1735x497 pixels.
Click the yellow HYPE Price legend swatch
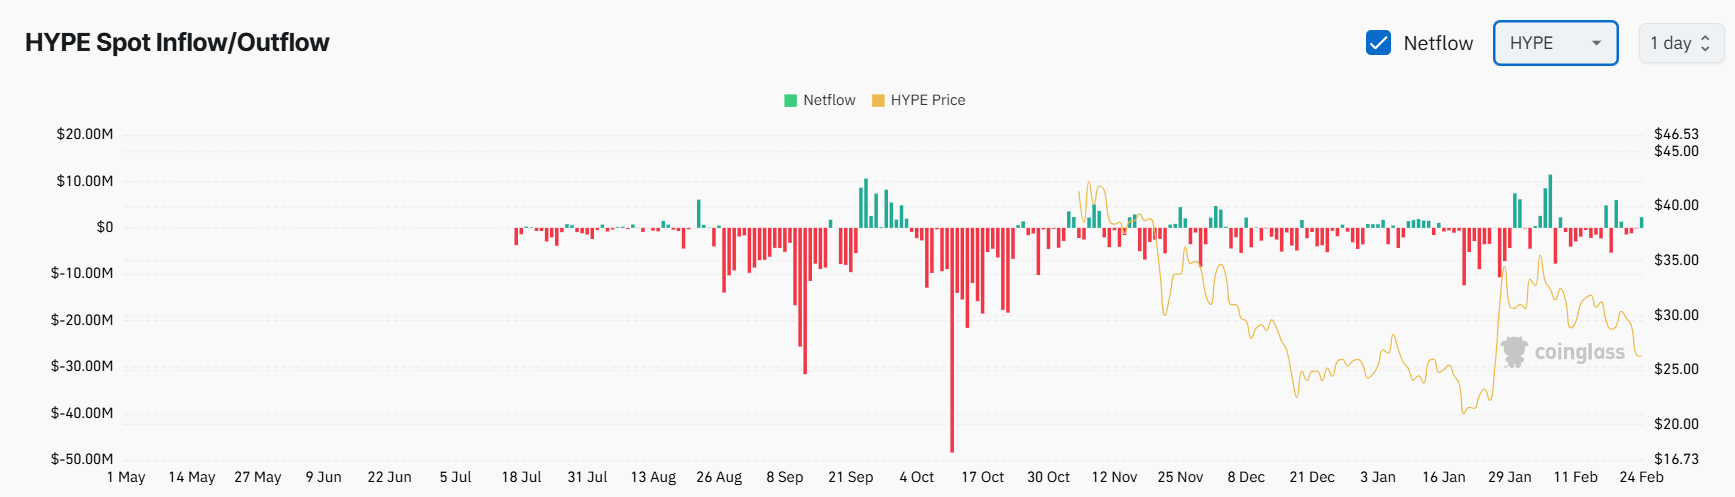pos(878,100)
